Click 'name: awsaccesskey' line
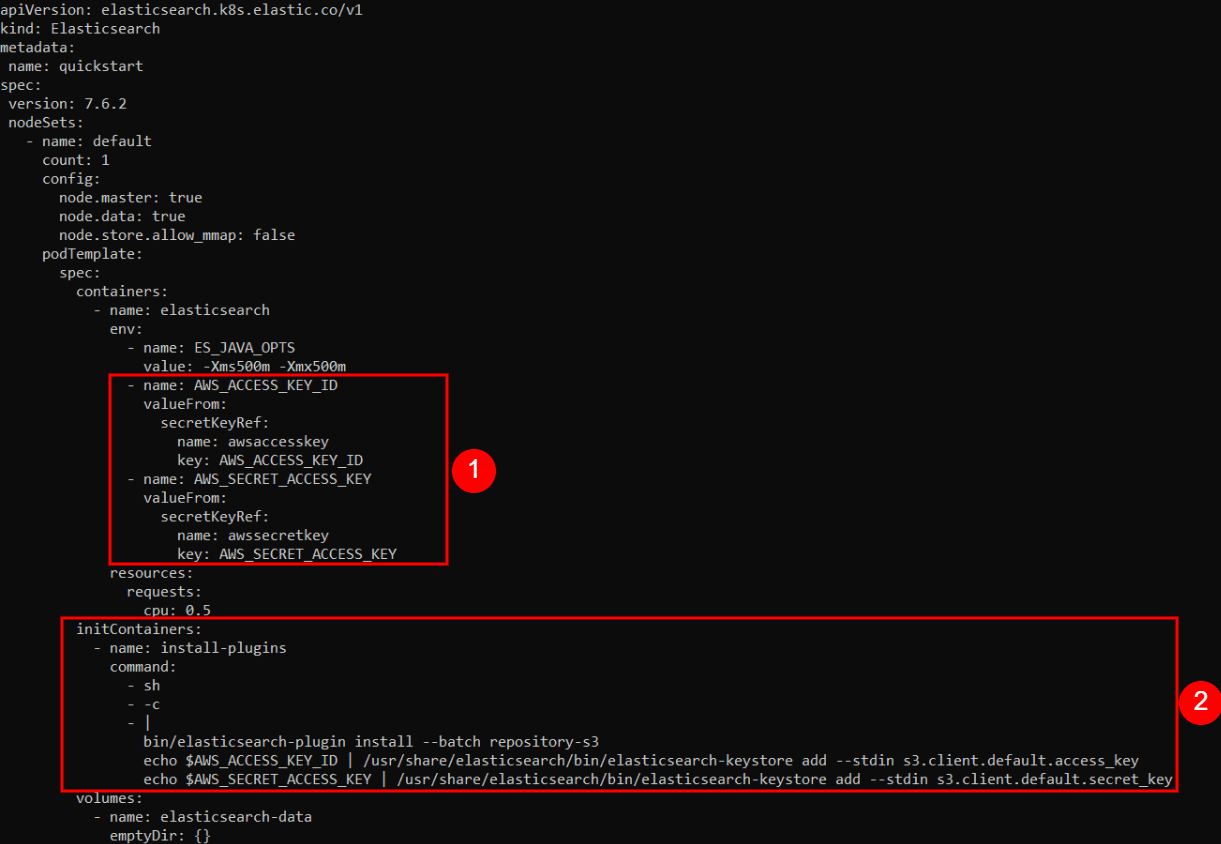The height and width of the screenshot is (844, 1221). click(x=253, y=441)
